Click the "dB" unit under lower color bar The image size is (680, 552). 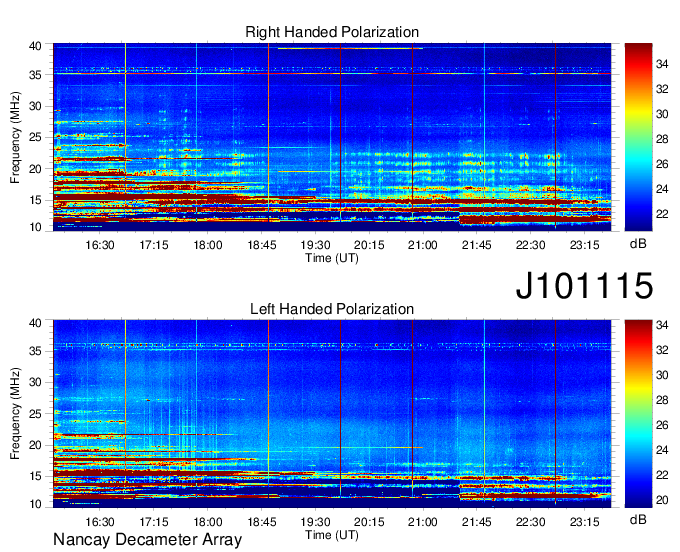coord(638,519)
